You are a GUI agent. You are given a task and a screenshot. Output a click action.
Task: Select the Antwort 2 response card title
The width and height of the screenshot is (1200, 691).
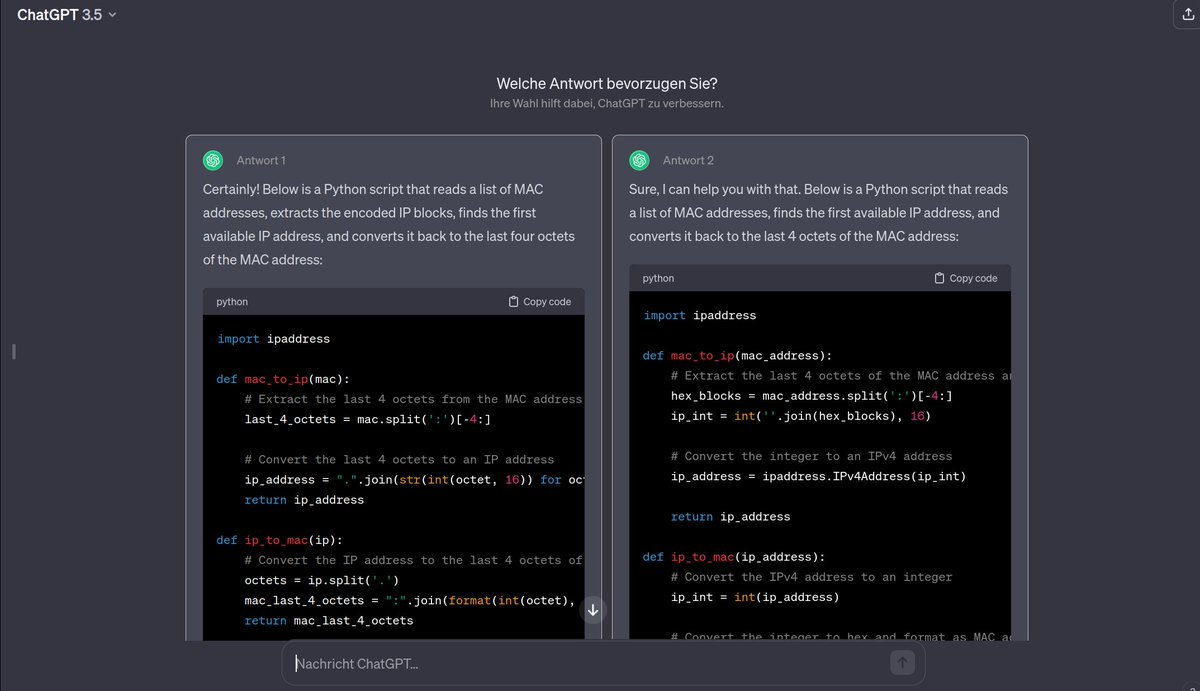coord(688,160)
